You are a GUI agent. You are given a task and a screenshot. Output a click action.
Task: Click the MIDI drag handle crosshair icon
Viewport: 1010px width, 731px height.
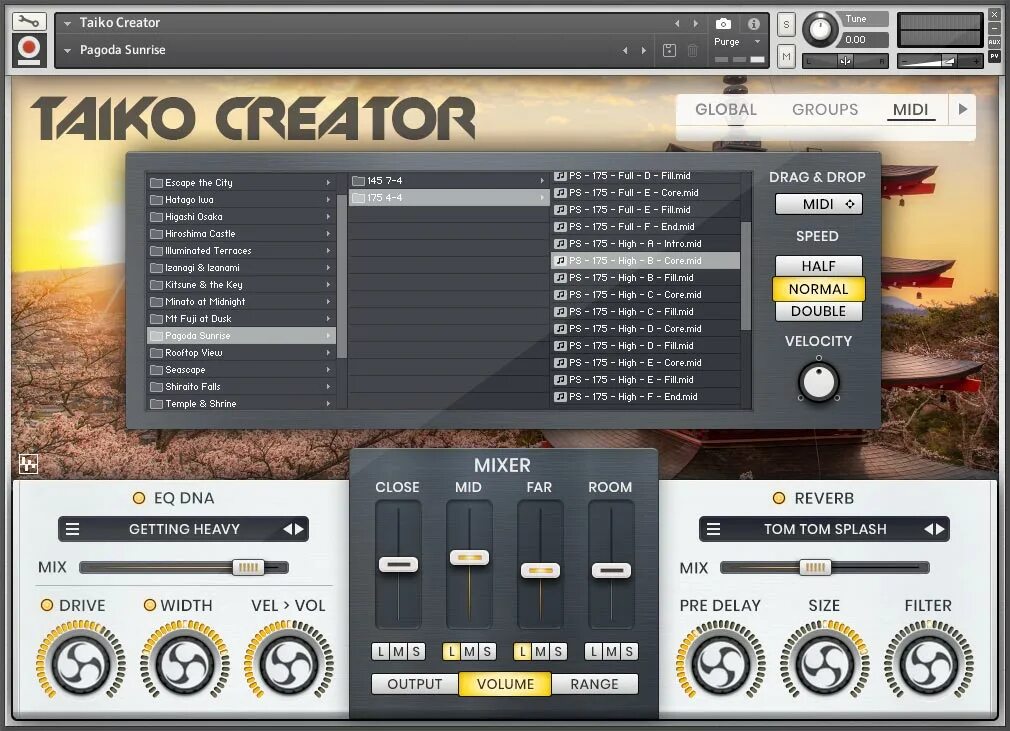[850, 204]
